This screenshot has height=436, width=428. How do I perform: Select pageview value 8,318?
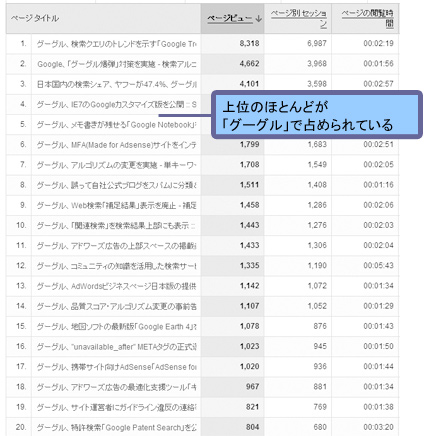249,43
